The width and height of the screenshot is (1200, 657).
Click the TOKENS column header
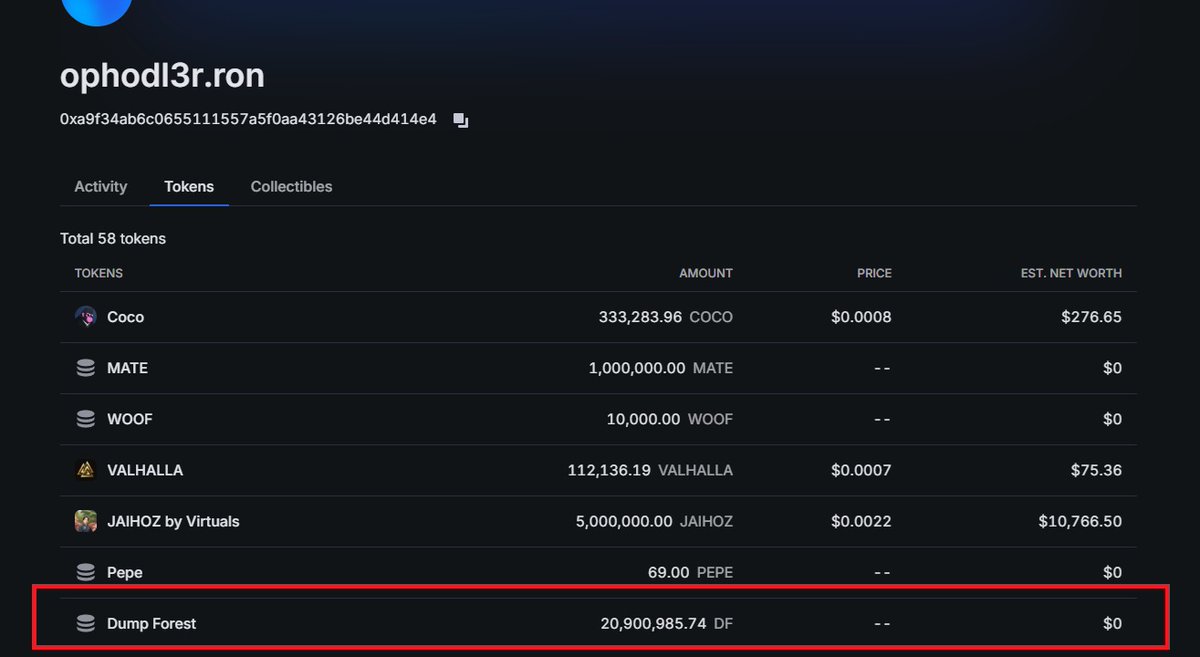(x=99, y=273)
